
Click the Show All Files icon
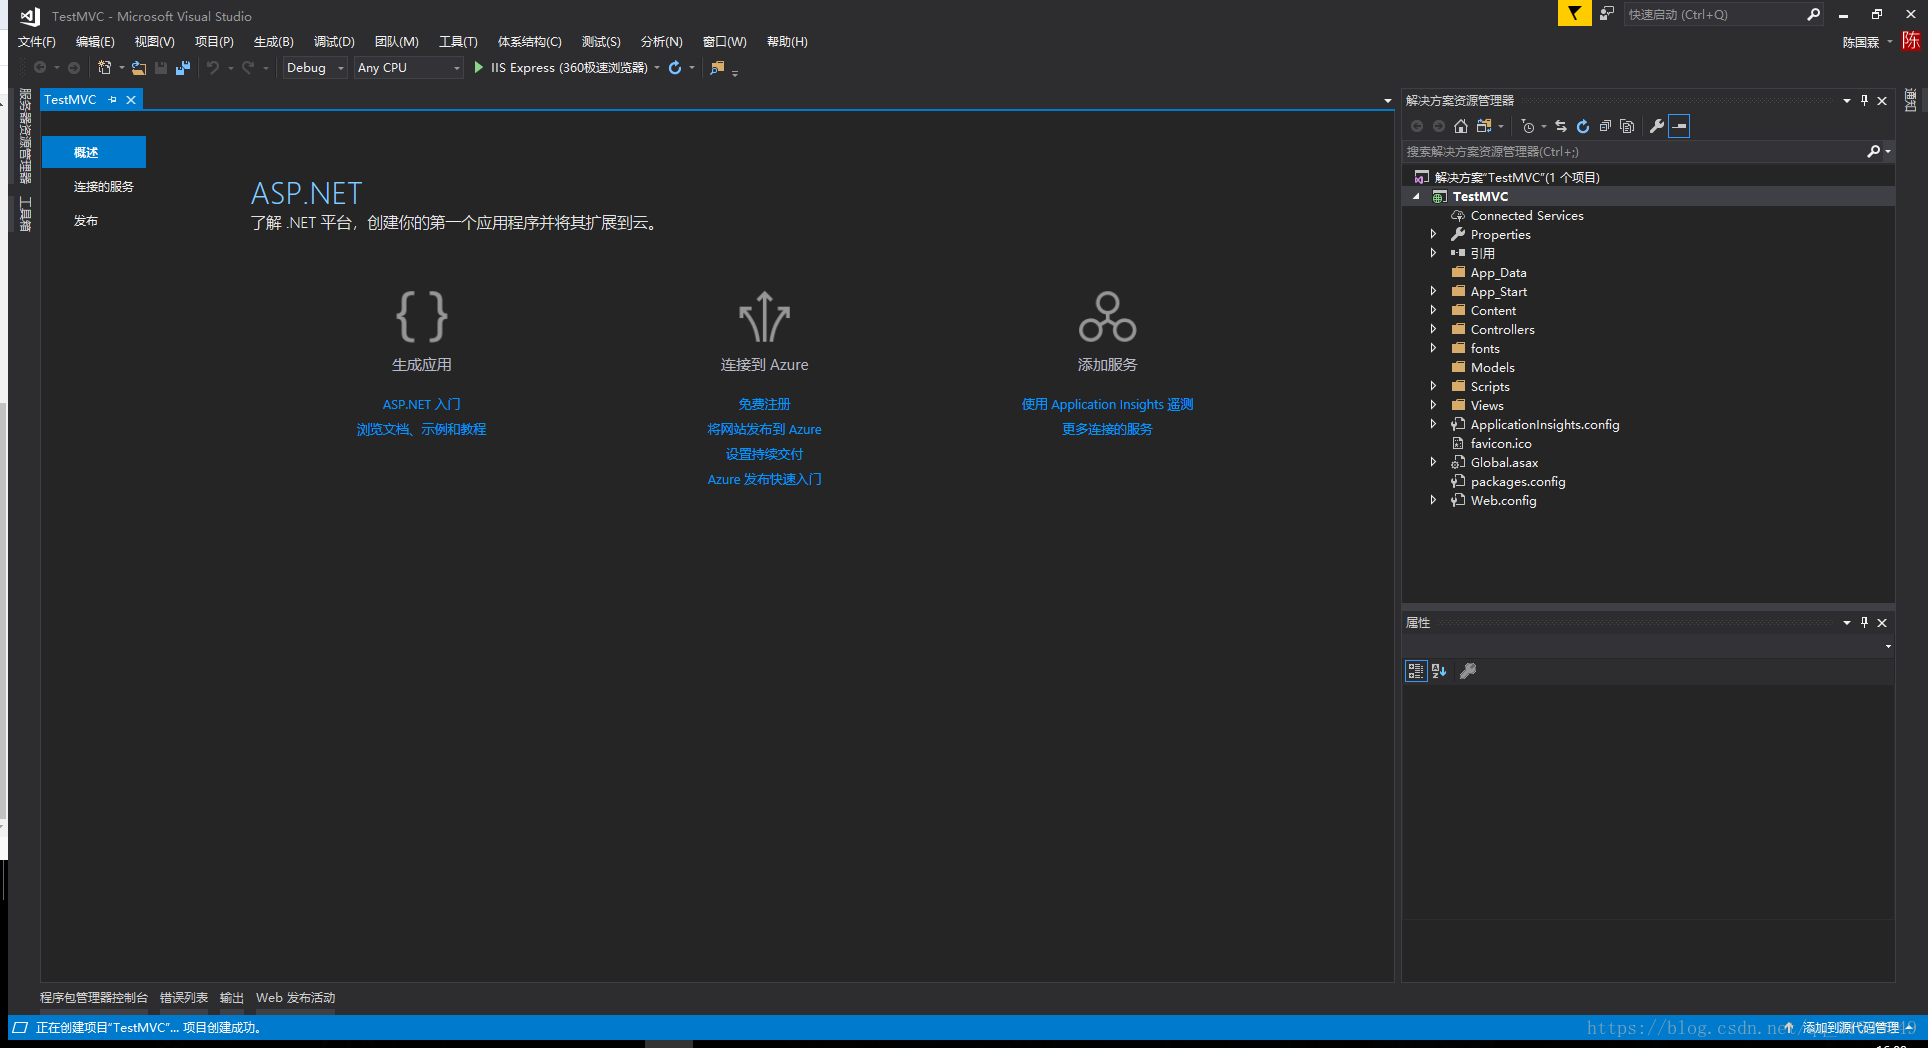click(x=1627, y=126)
